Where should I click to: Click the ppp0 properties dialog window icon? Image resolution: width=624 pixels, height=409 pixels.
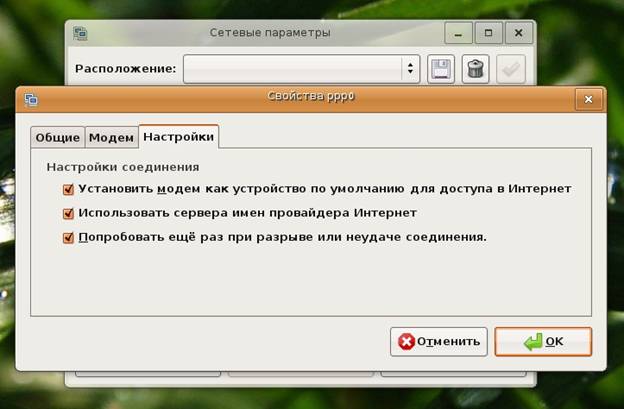click(31, 99)
